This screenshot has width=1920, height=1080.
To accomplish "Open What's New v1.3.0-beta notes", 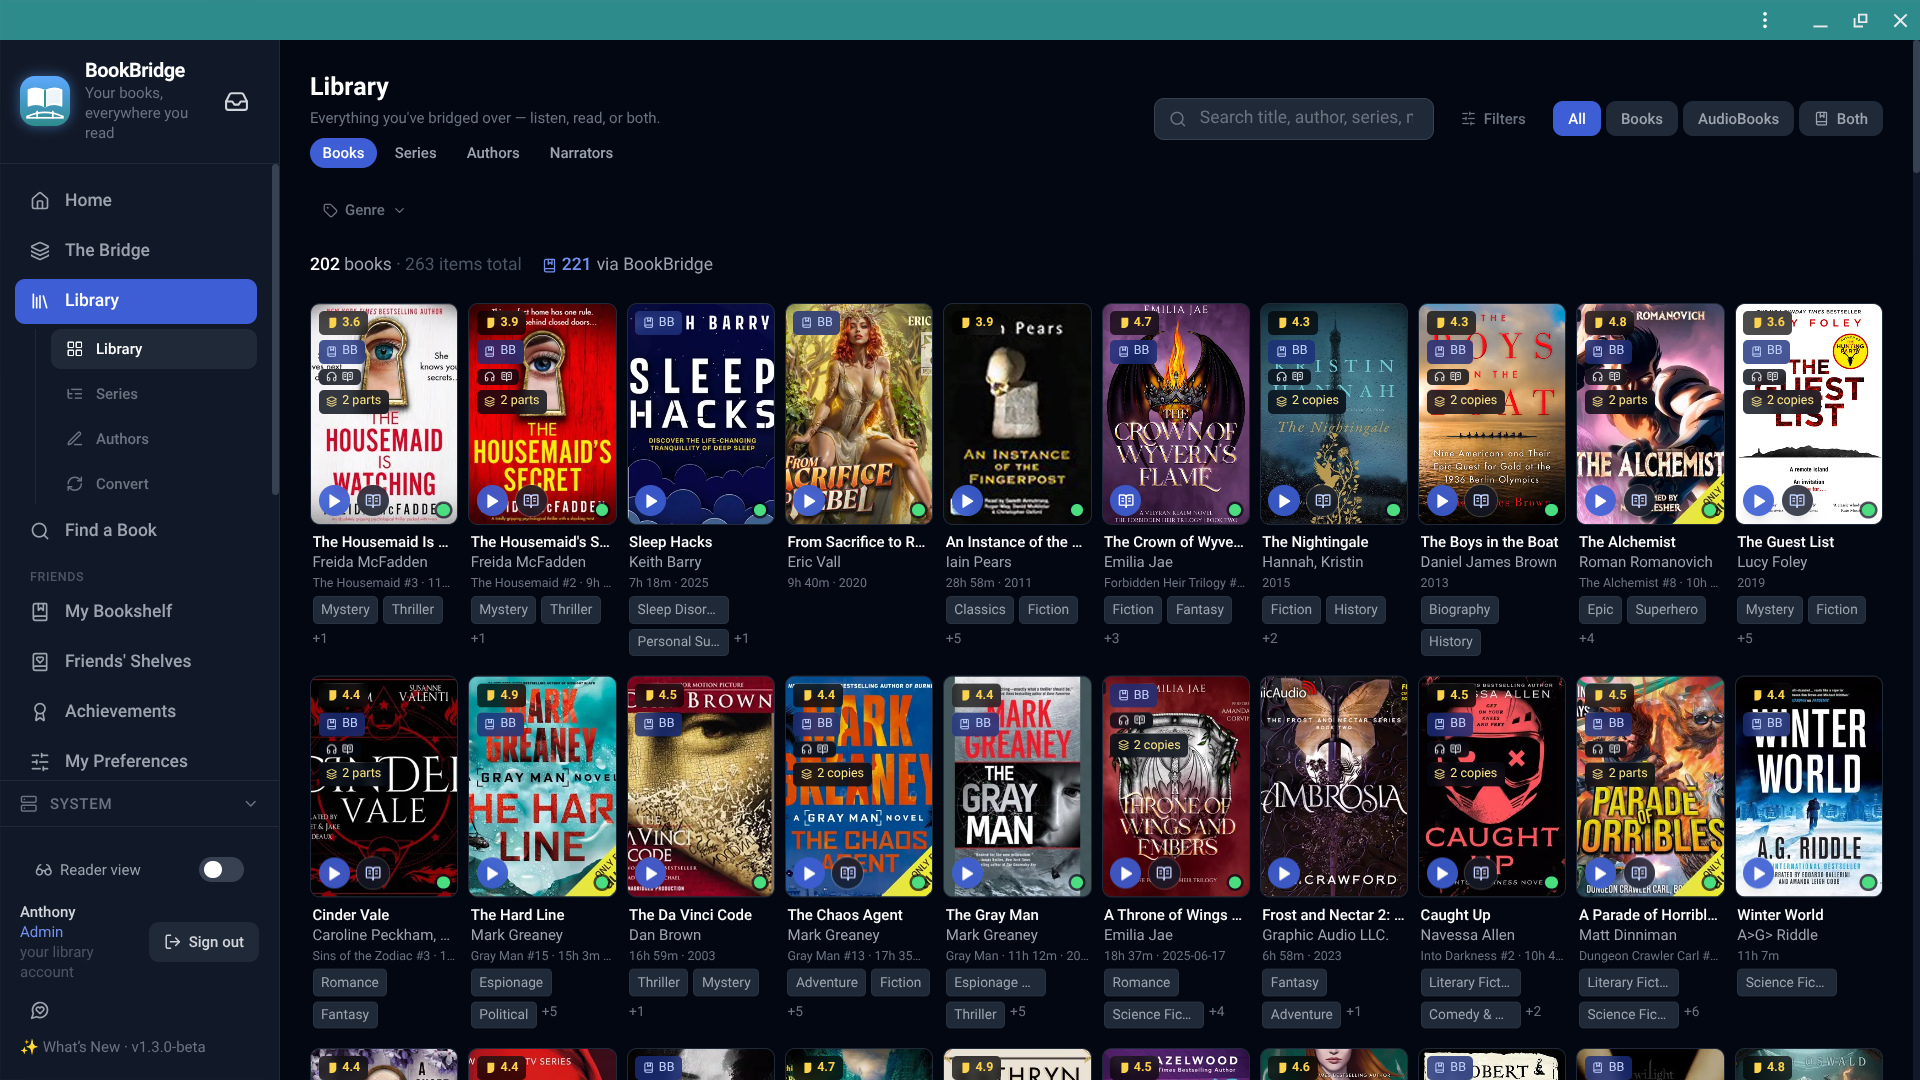I will [x=113, y=1047].
